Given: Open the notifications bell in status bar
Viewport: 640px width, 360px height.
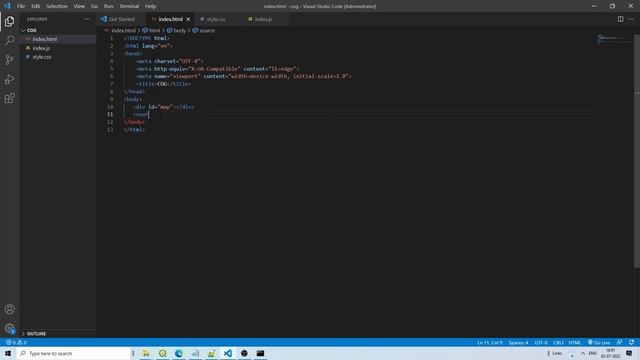Looking at the screenshot, I should point(631,342).
